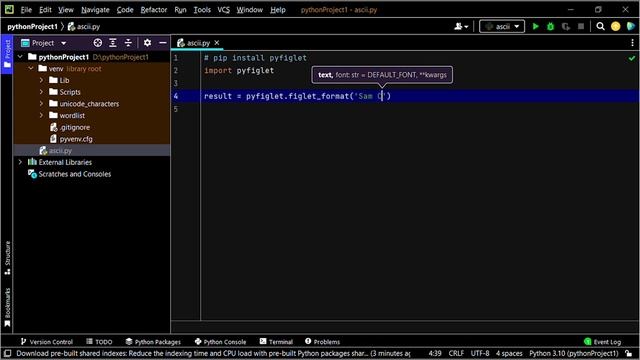Open the Refactor menu

[153, 10]
